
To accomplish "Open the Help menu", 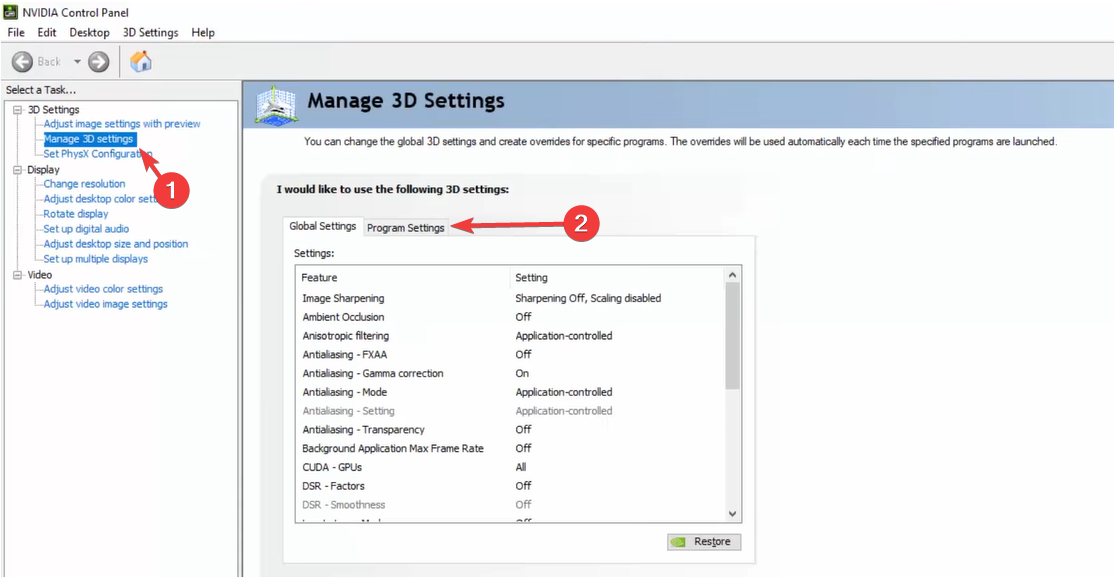I will click(x=202, y=33).
